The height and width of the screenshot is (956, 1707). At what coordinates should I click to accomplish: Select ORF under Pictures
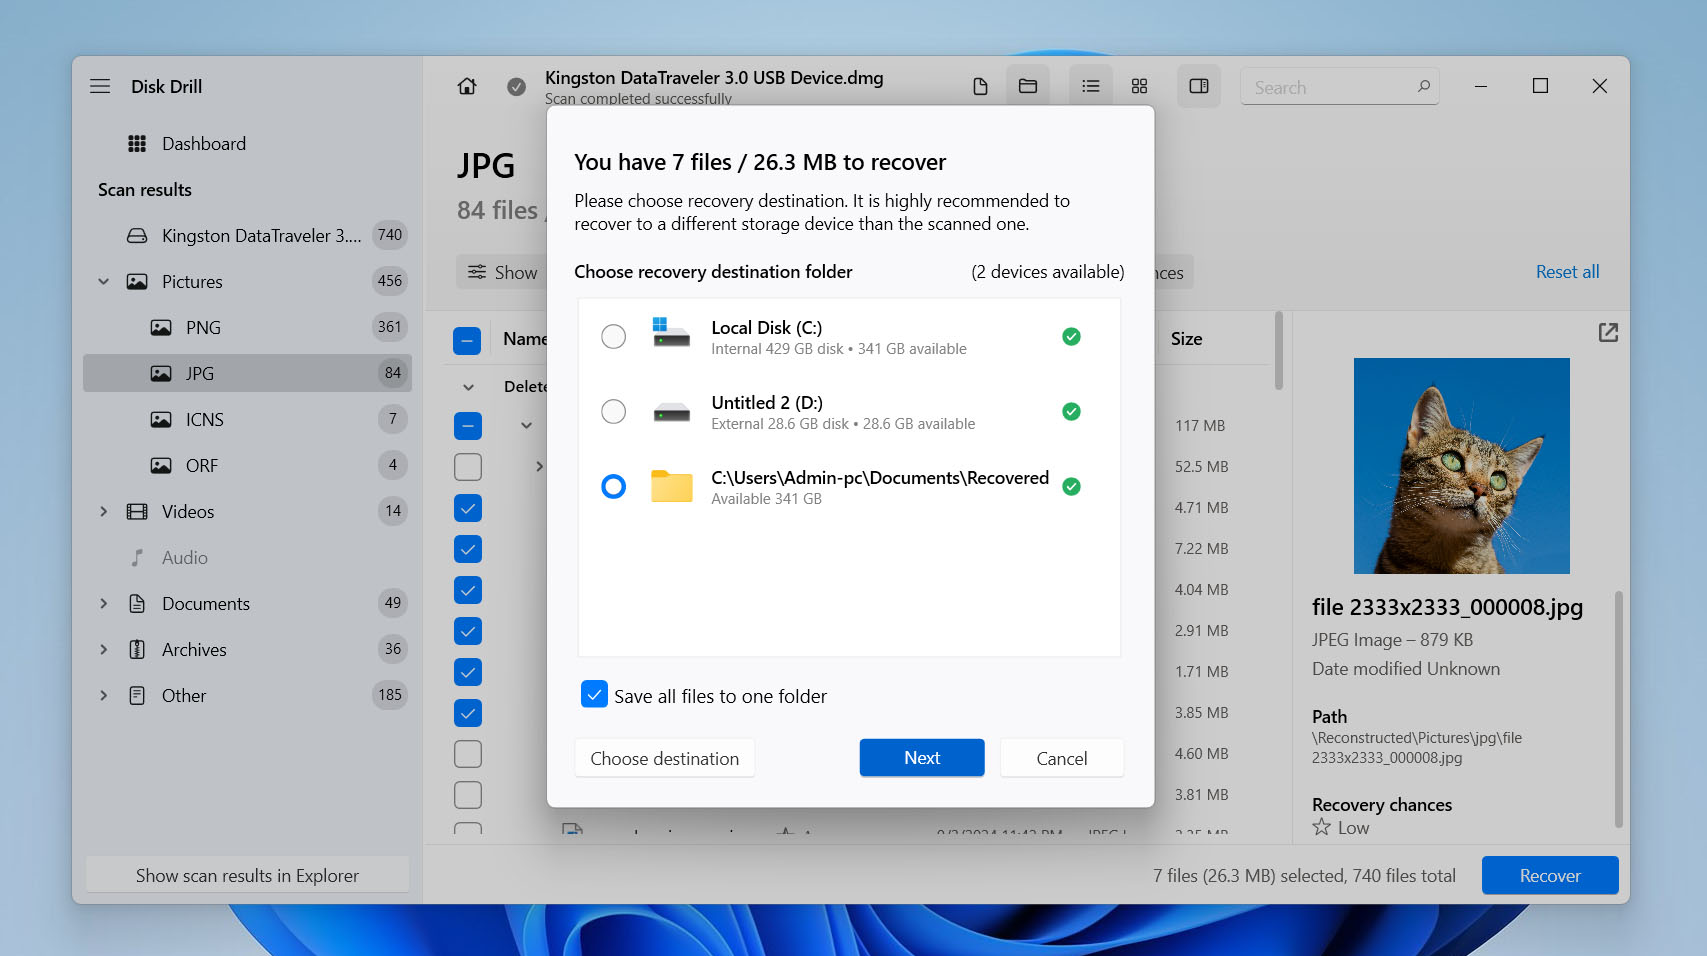(247, 466)
